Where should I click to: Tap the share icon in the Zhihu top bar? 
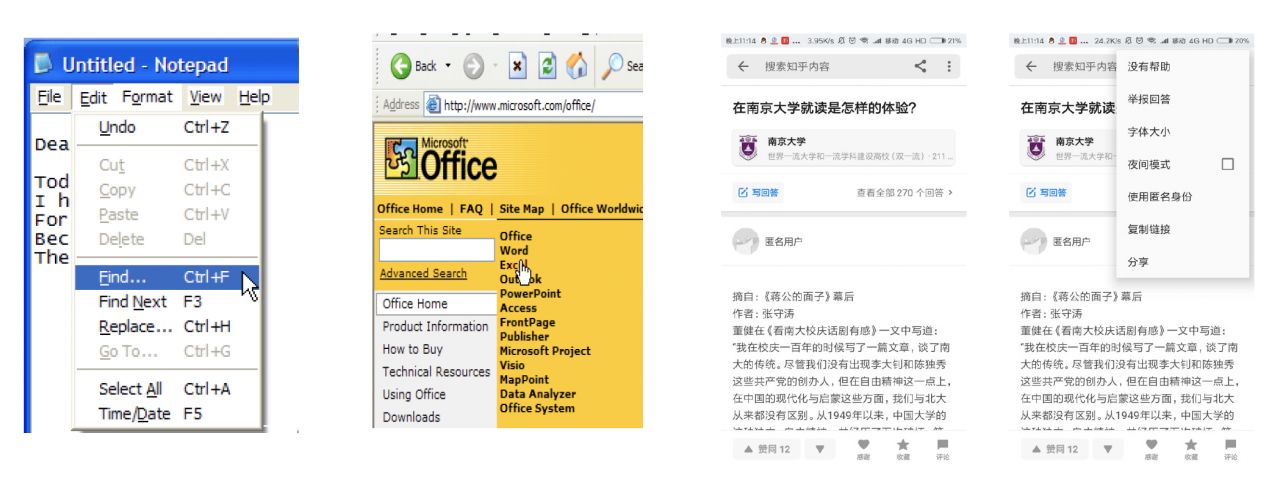click(x=920, y=66)
